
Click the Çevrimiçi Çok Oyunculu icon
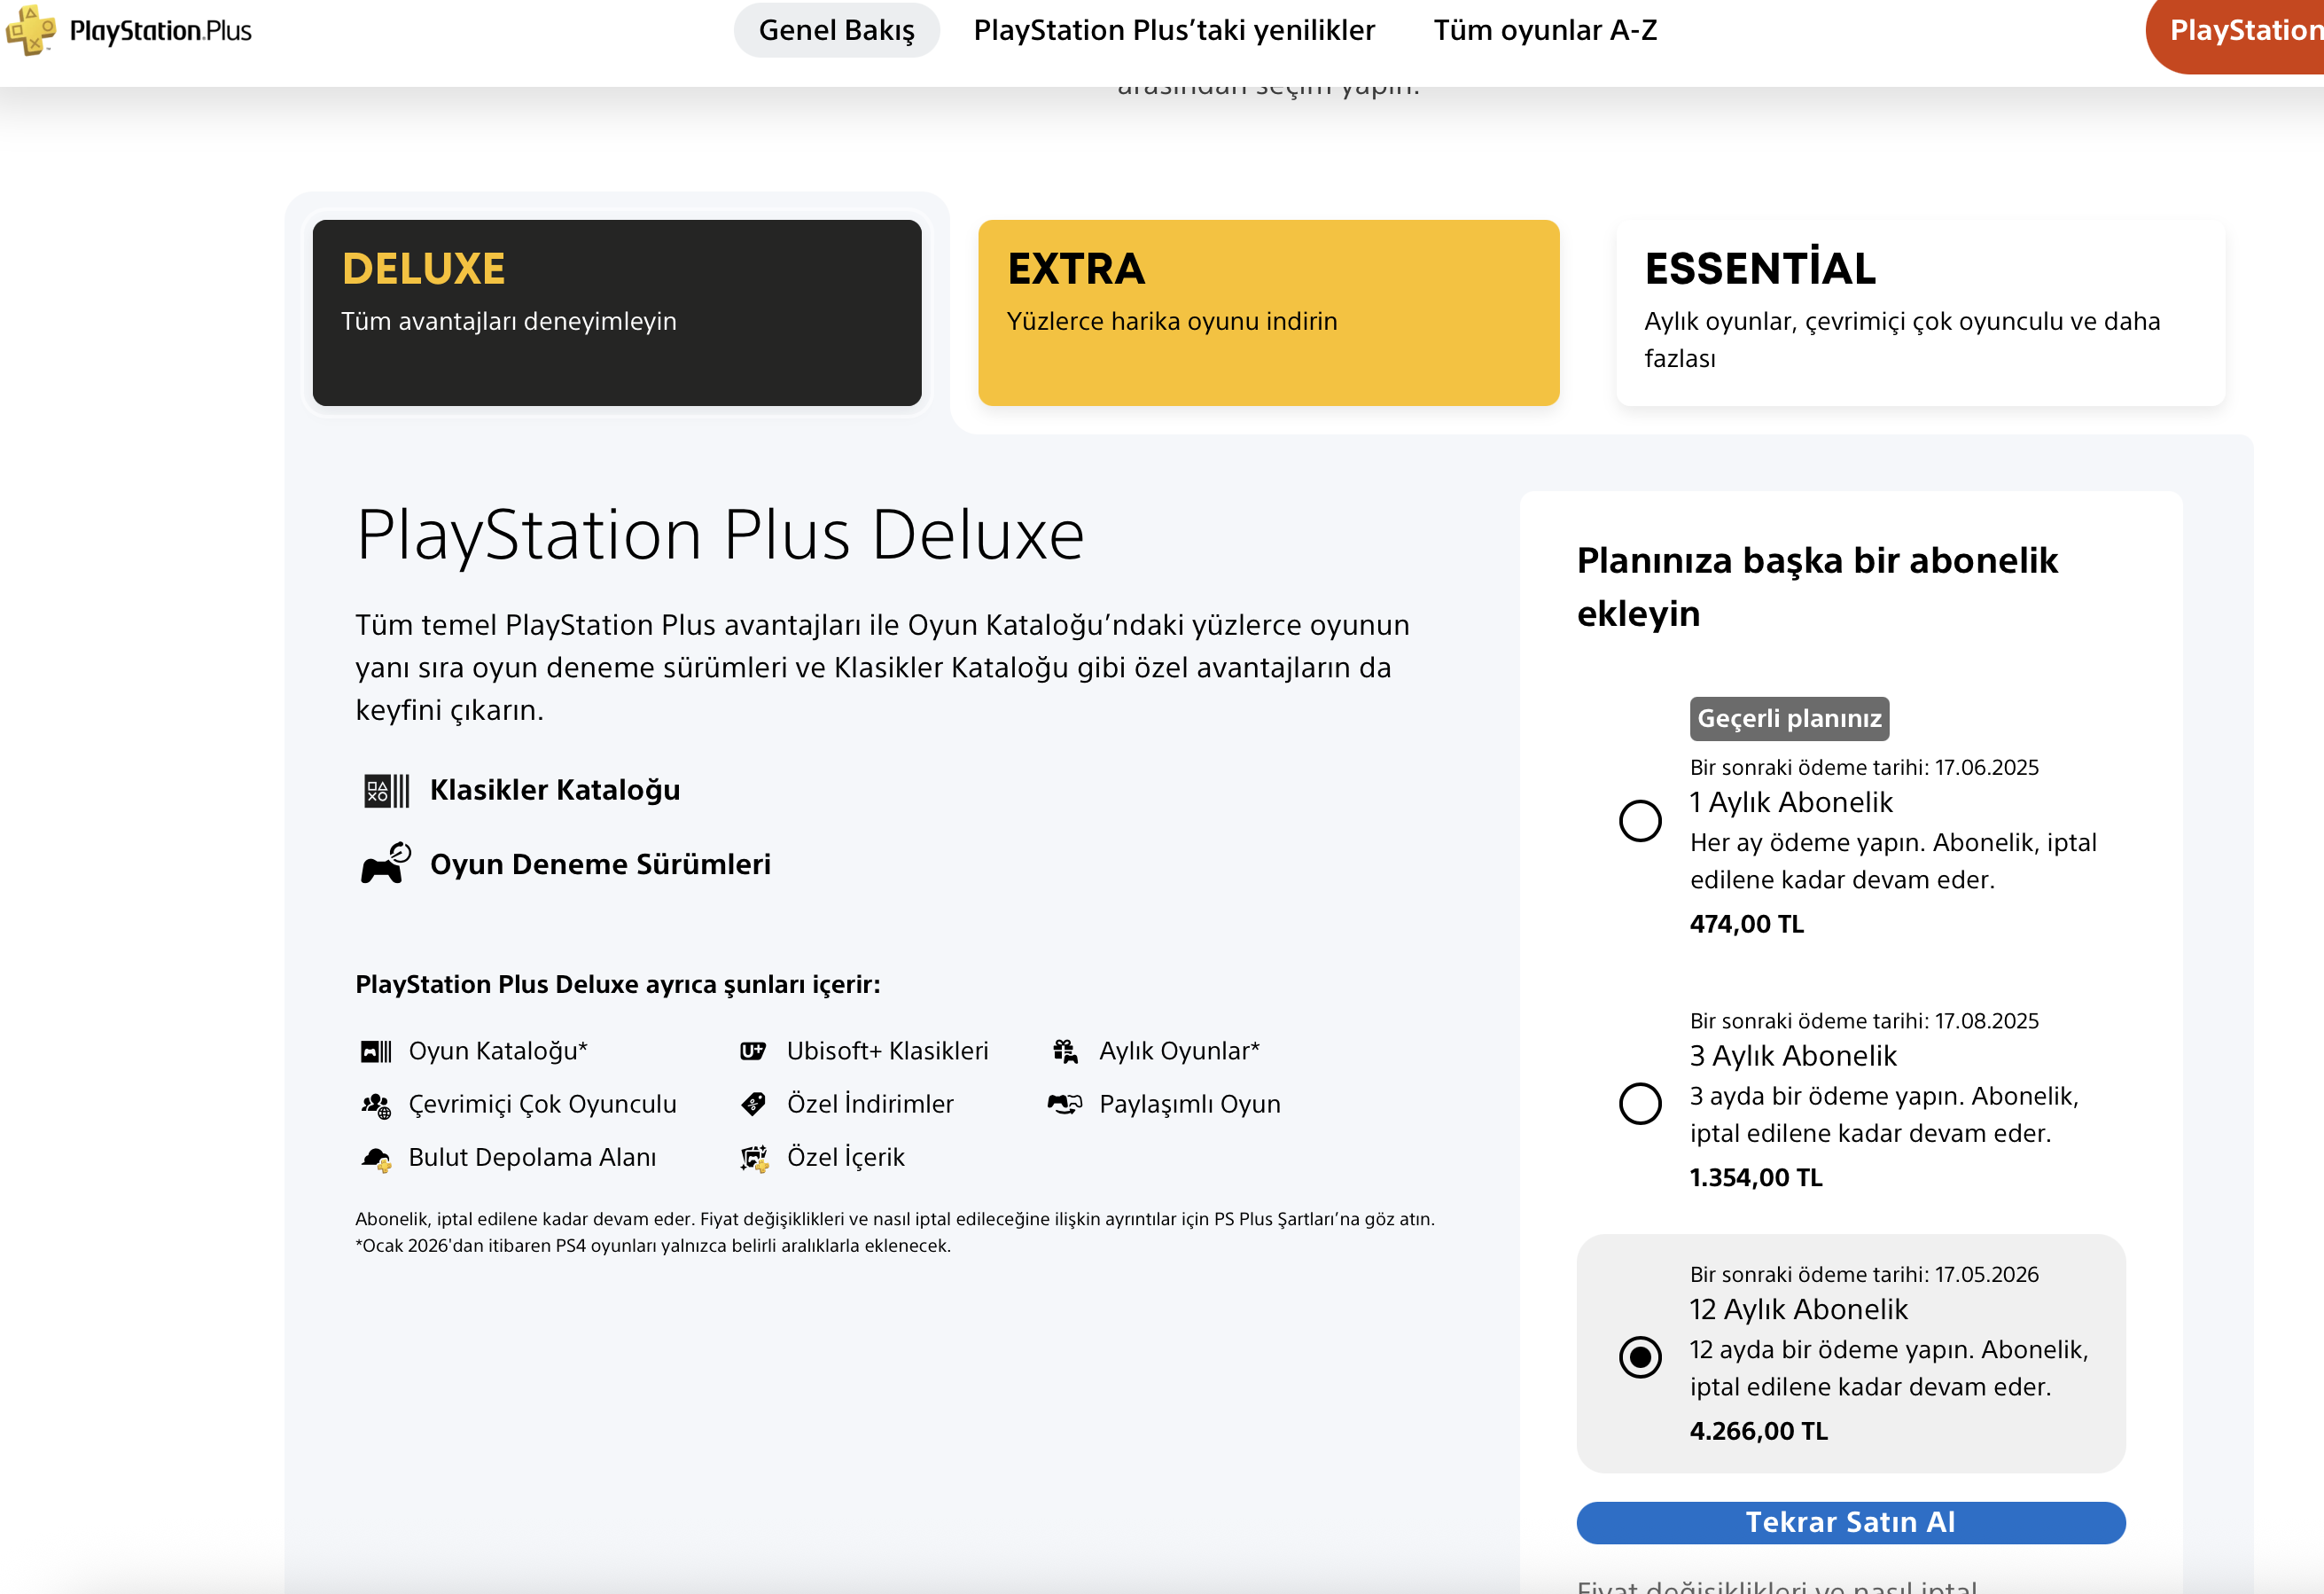376,1105
